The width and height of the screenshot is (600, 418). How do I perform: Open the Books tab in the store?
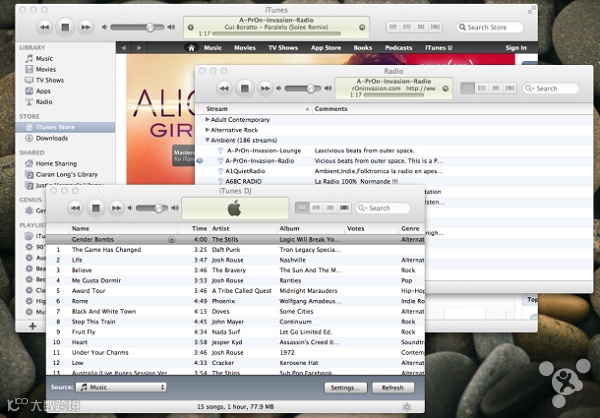[x=363, y=48]
